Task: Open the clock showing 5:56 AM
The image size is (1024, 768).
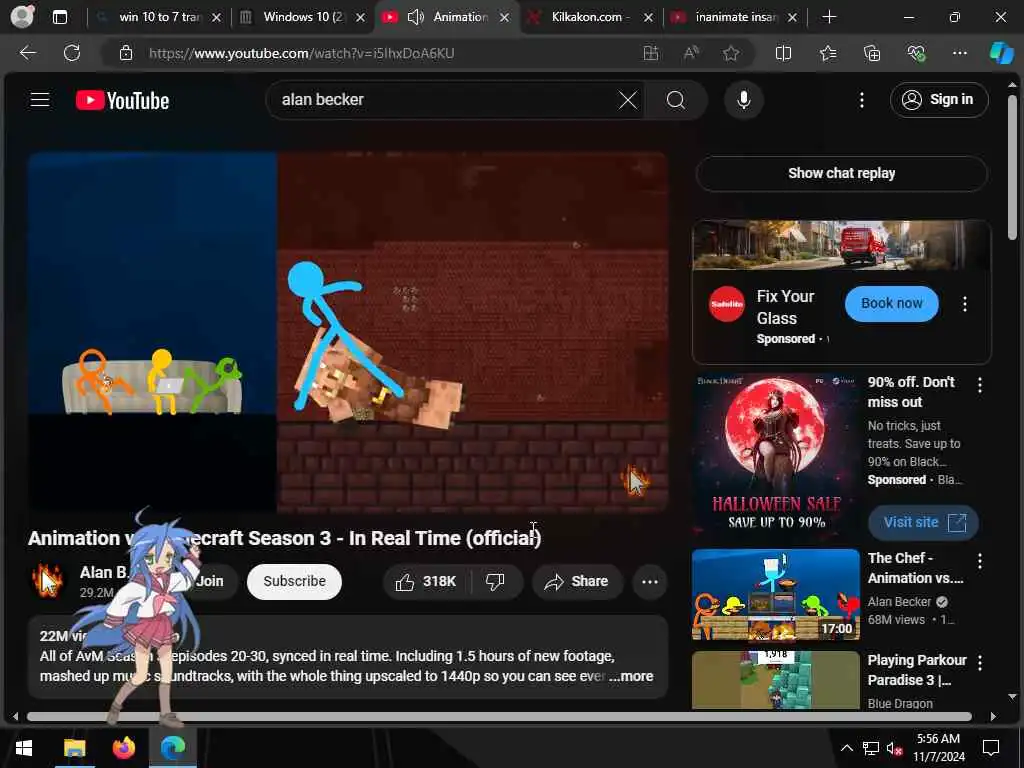Action: click(938, 748)
